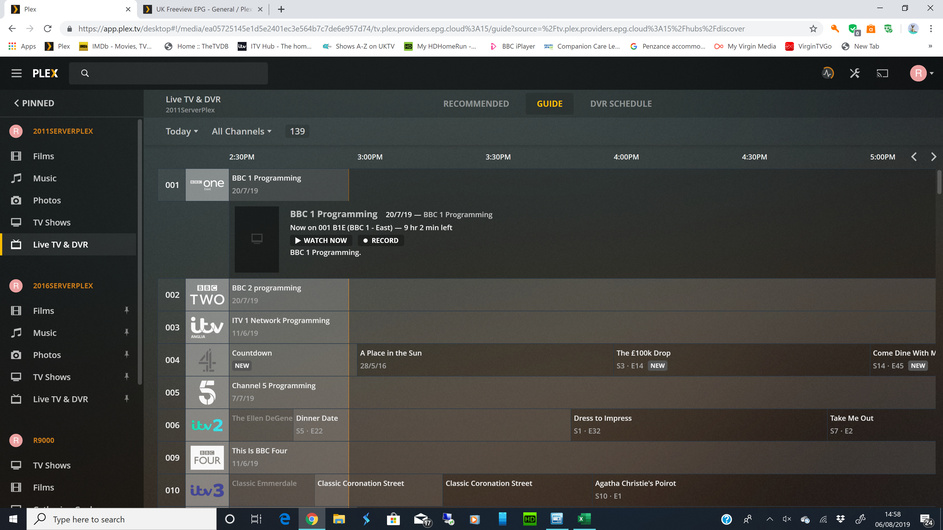Open BBC iPlayer bookmark

(x=512, y=46)
